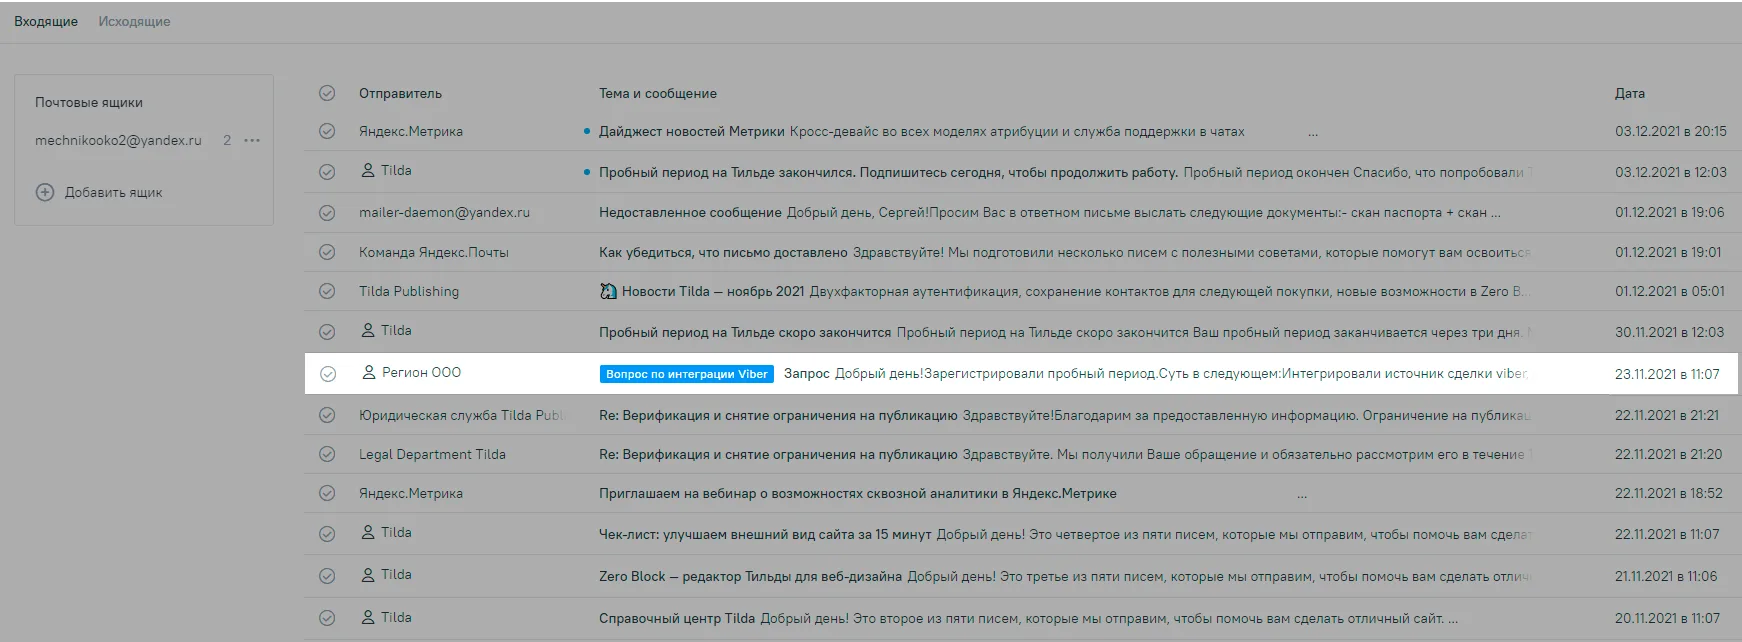Image resolution: width=1742 pixels, height=642 pixels.
Task: Check the circle for Яндекс.Метрика digest message
Action: [327, 131]
